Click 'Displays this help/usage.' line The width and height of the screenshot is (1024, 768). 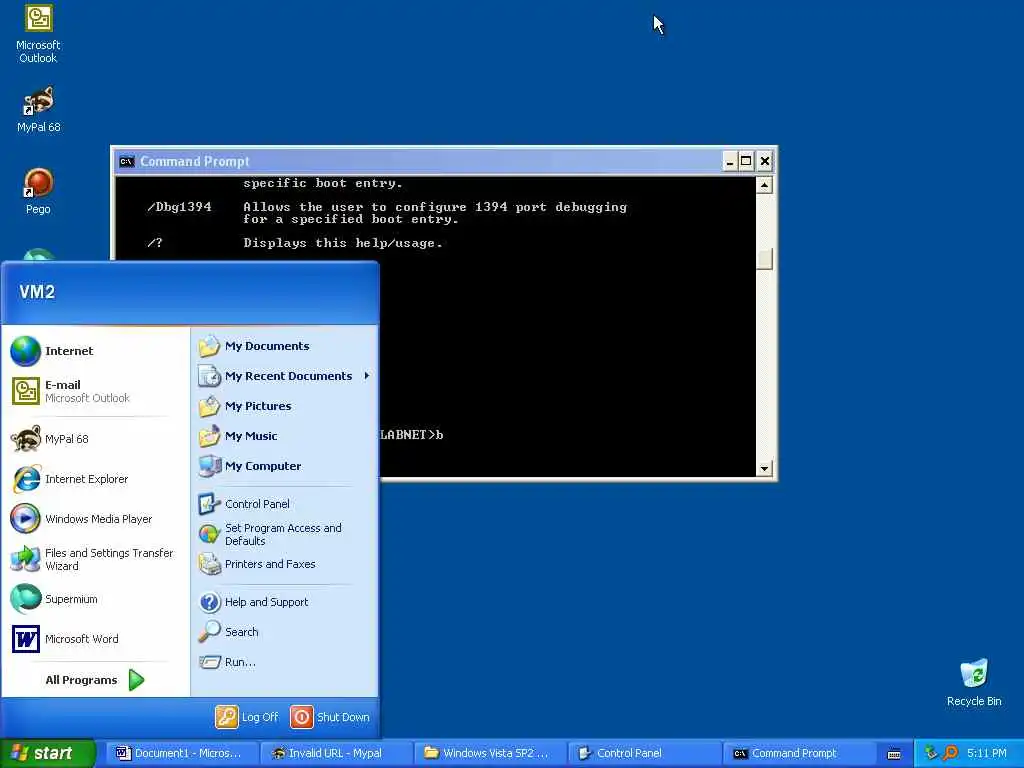coord(343,243)
